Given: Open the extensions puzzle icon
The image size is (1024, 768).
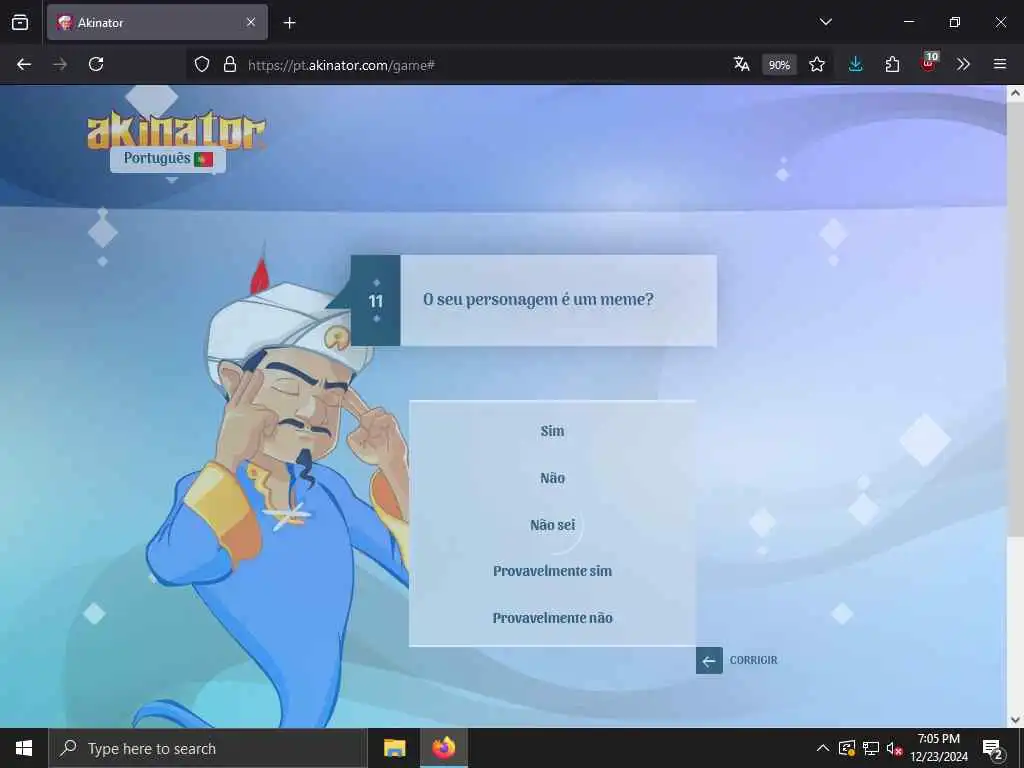Looking at the screenshot, I should 892,64.
